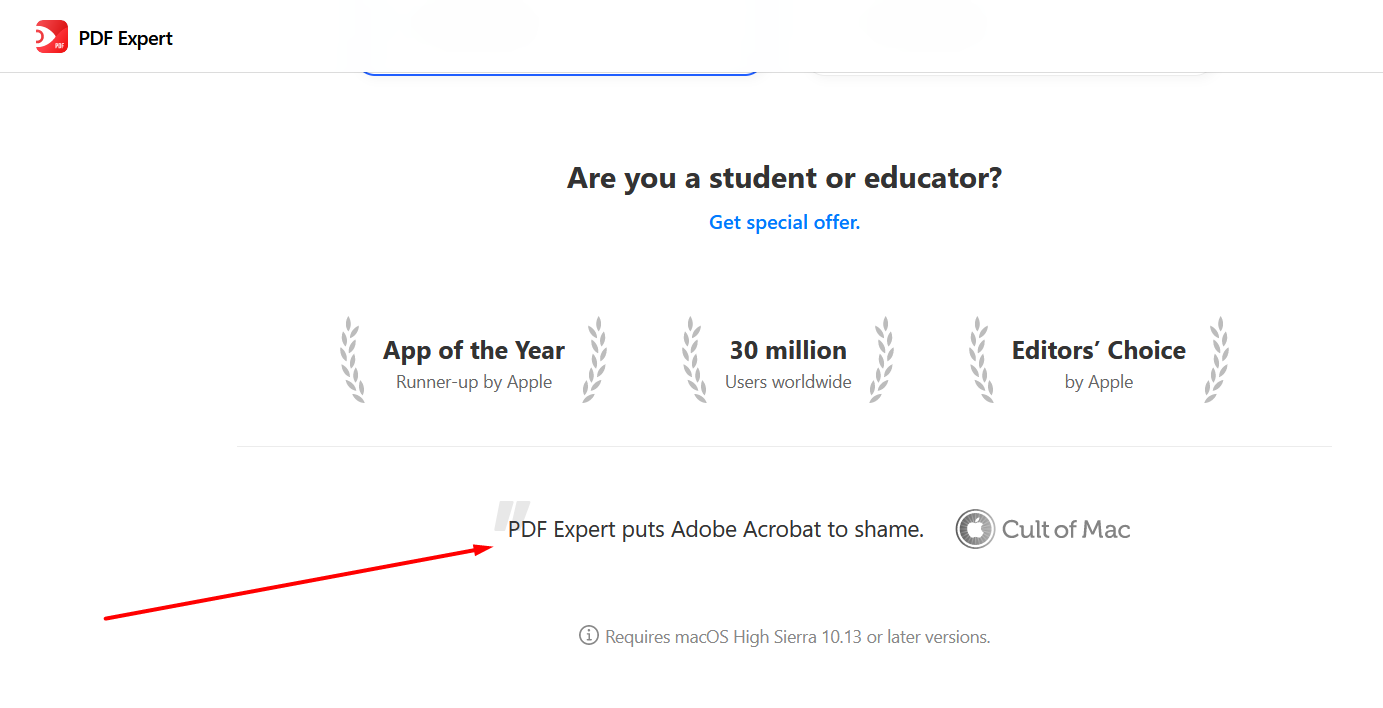
Task: Click the left laurel beside Editors' Choice
Action: [x=981, y=360]
